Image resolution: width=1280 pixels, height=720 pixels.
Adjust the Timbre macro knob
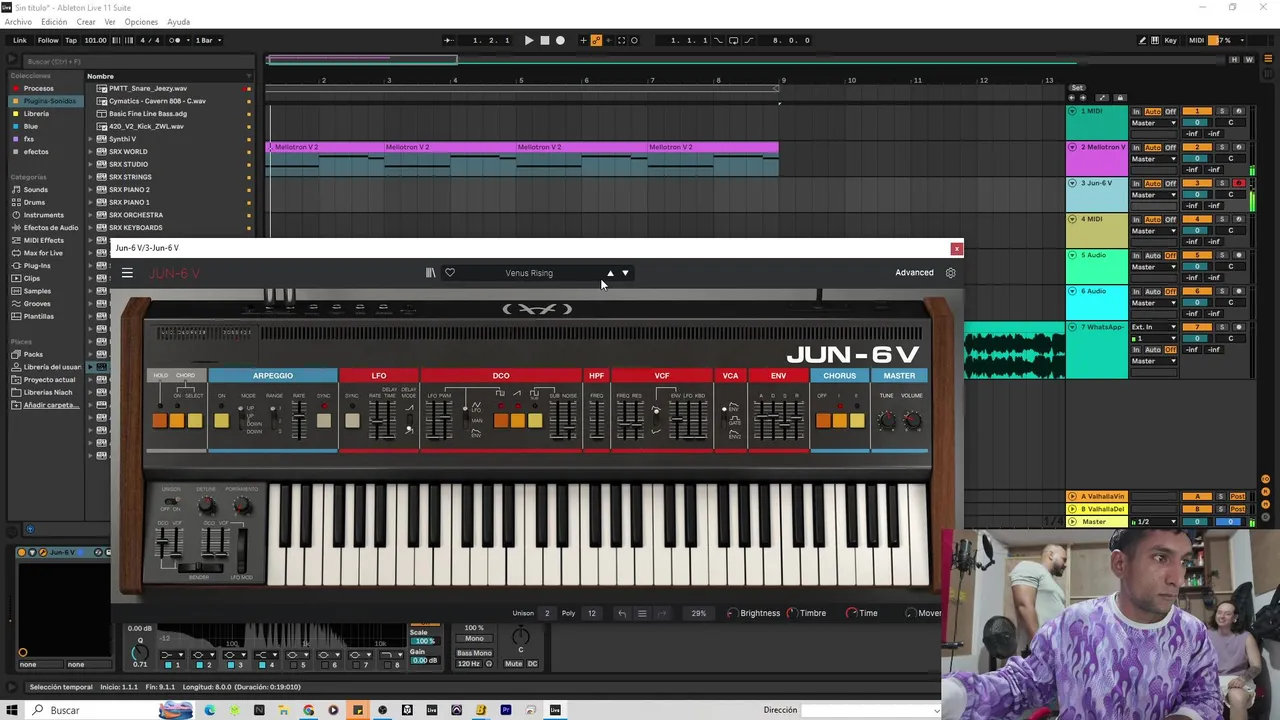click(x=791, y=613)
